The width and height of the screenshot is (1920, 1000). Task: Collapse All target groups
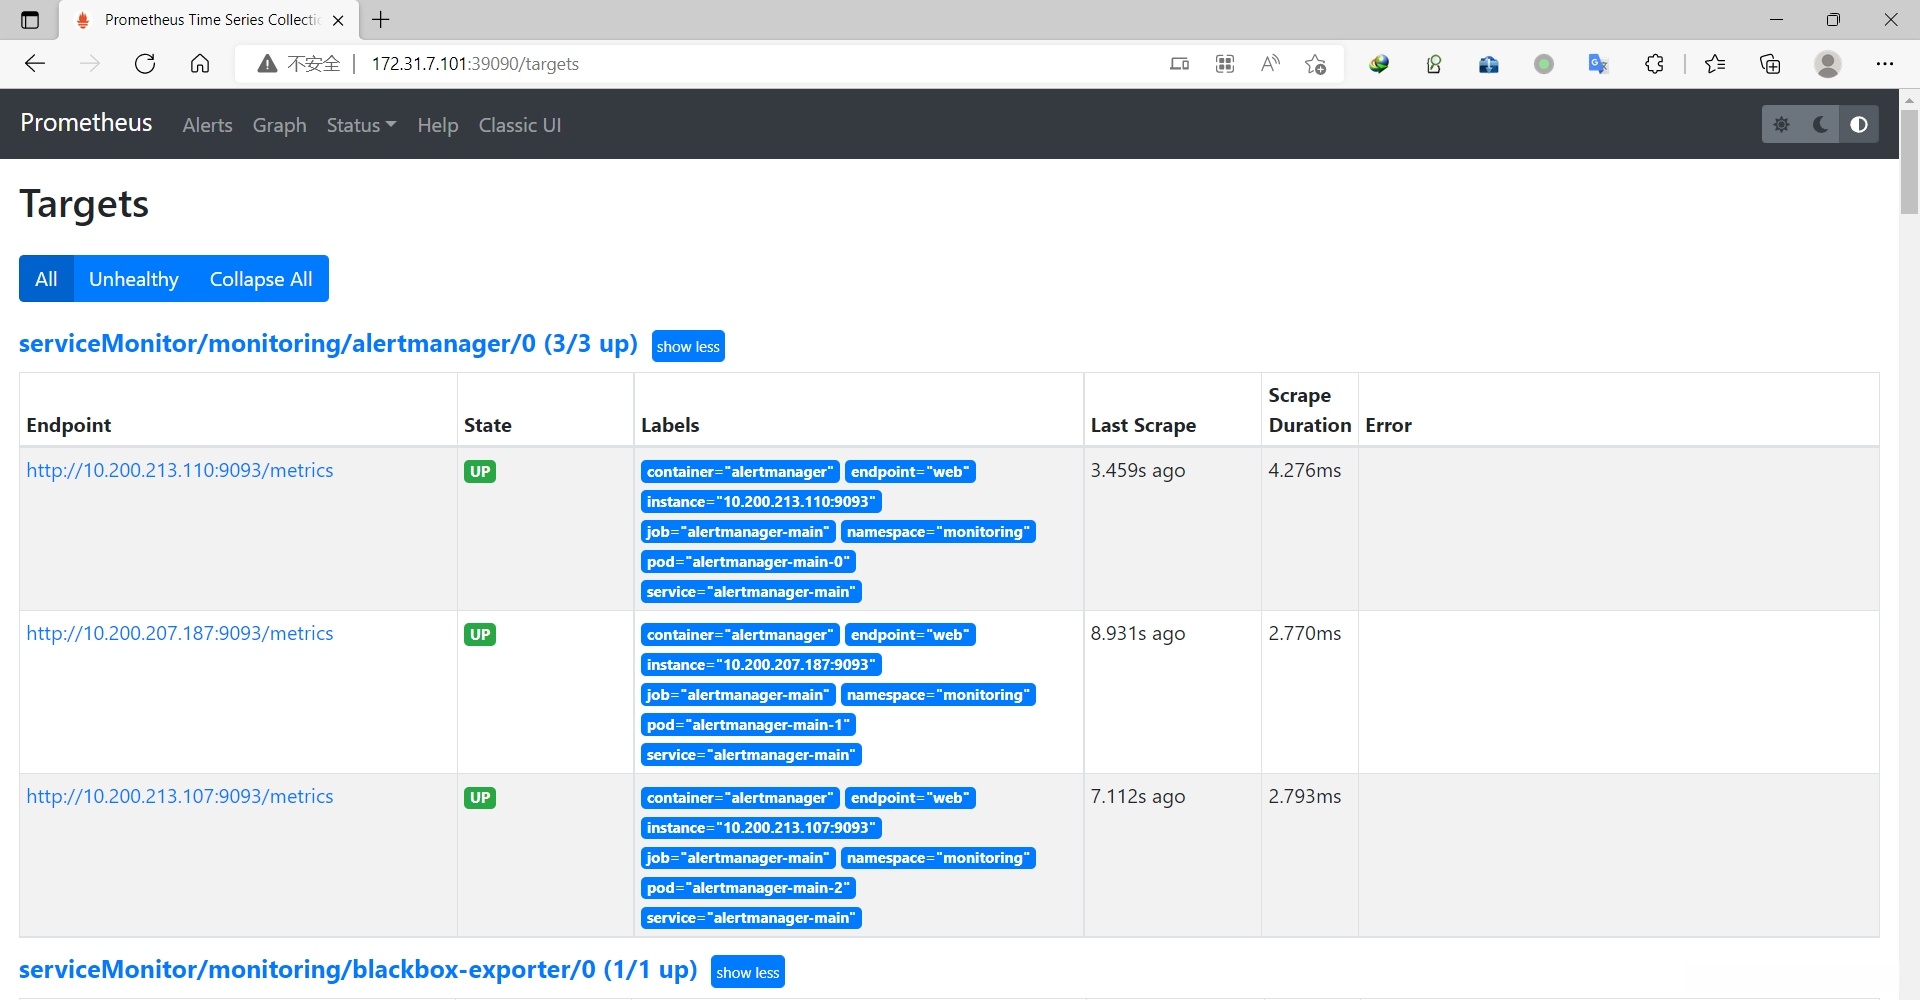[x=261, y=279]
